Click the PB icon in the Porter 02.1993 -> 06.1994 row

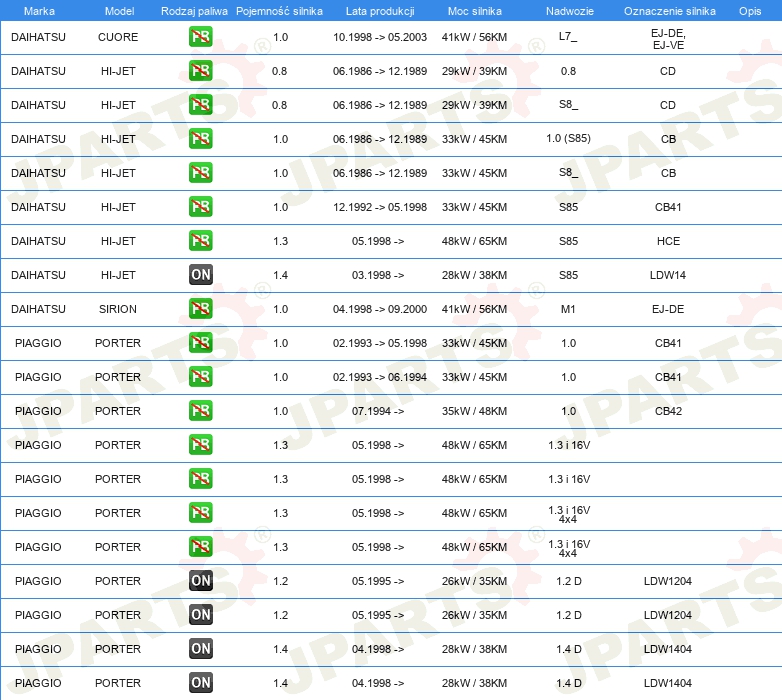tap(201, 377)
